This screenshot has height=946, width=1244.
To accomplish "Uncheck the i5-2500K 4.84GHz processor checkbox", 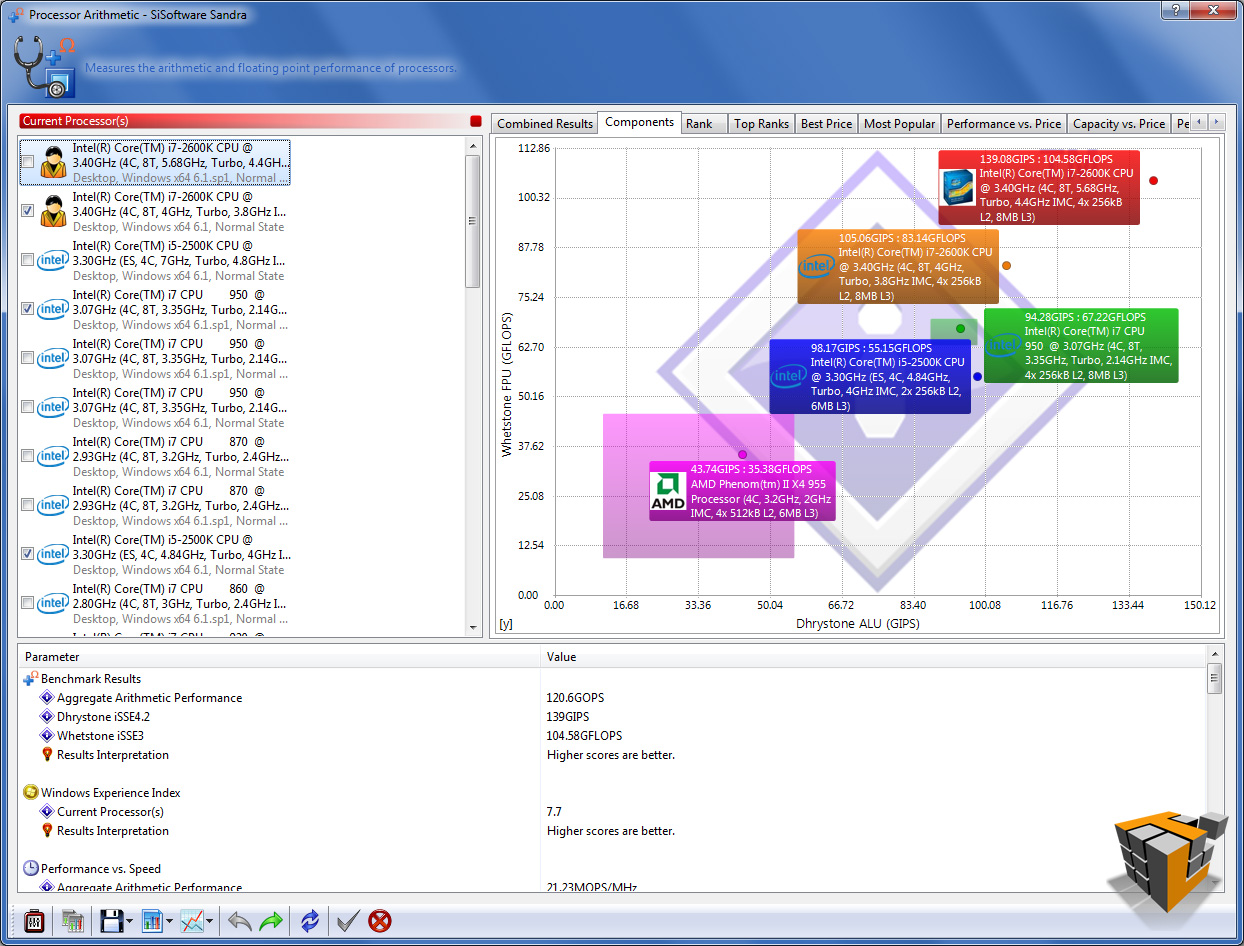I will [x=27, y=554].
